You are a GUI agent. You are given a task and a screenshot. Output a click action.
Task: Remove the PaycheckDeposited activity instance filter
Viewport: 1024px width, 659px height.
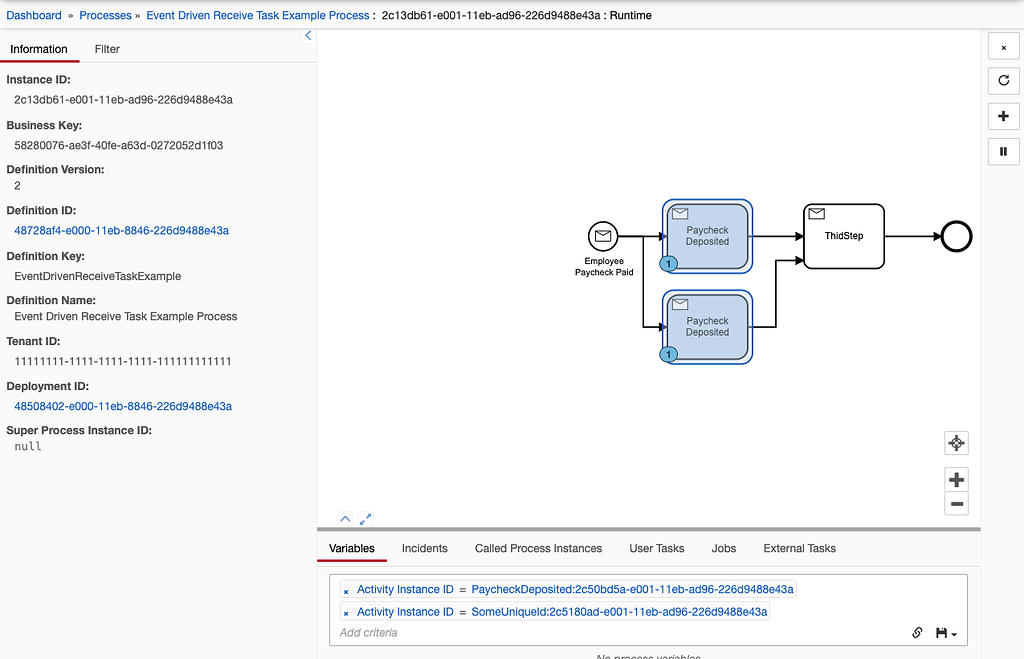click(346, 591)
